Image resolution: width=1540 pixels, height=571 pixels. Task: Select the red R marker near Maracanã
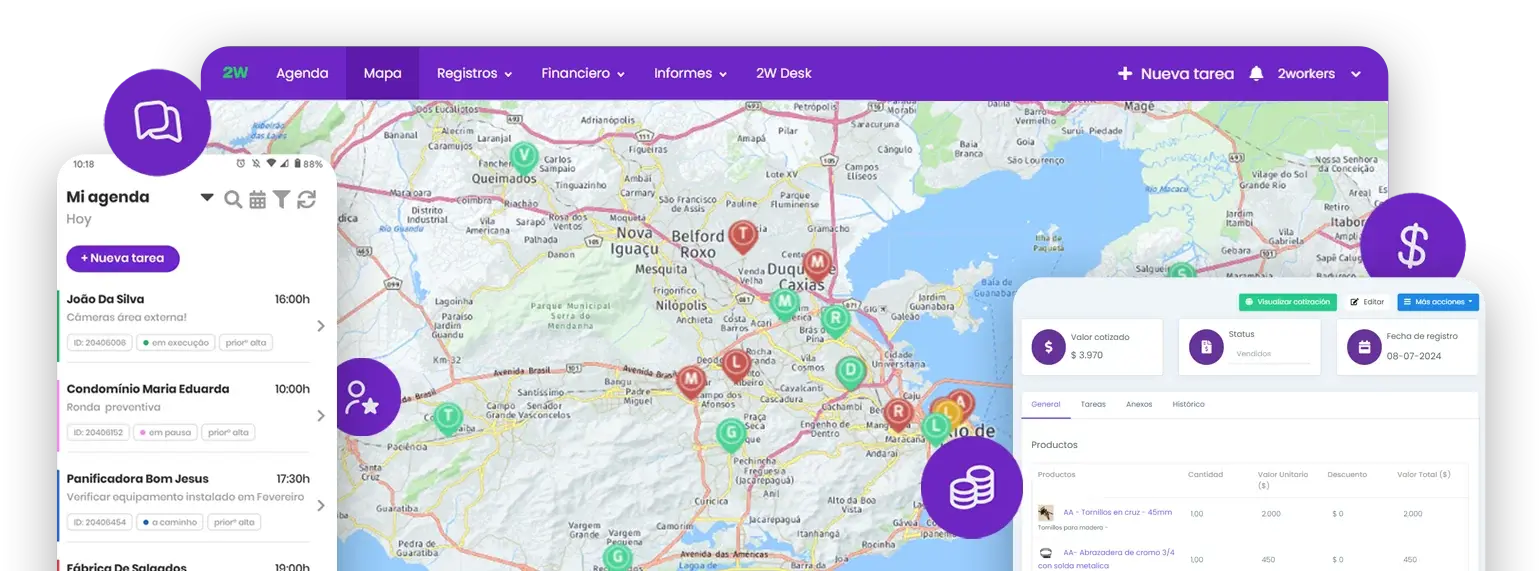pyautogui.click(x=899, y=414)
